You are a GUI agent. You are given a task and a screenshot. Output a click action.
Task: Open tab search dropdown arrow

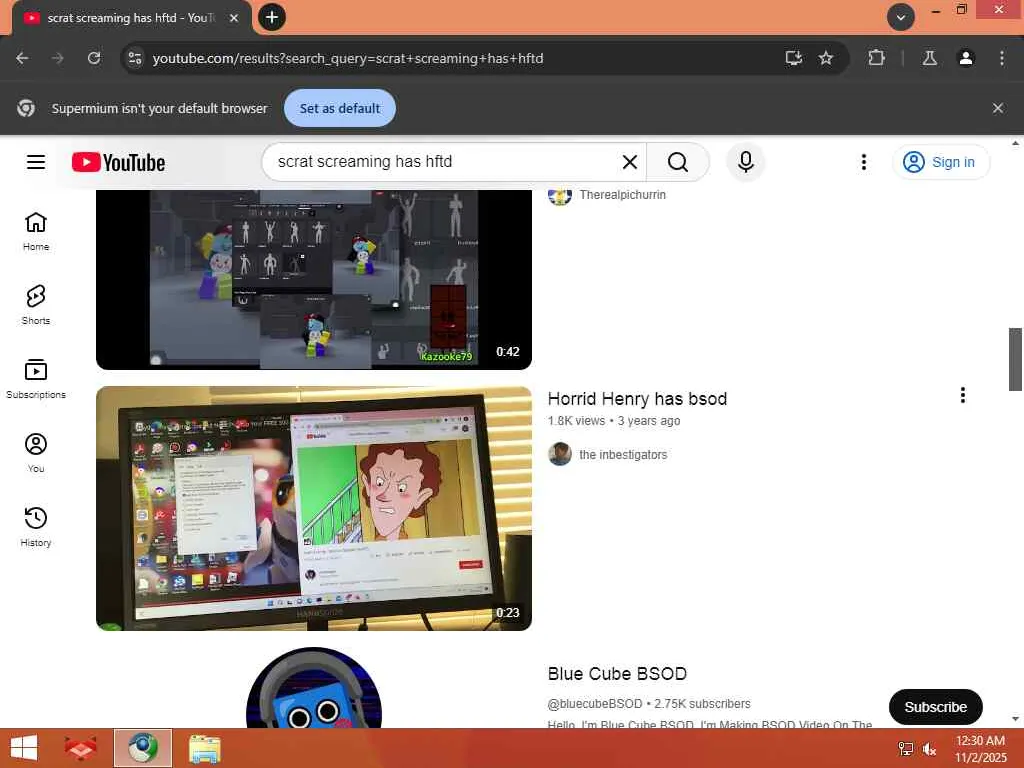[901, 17]
